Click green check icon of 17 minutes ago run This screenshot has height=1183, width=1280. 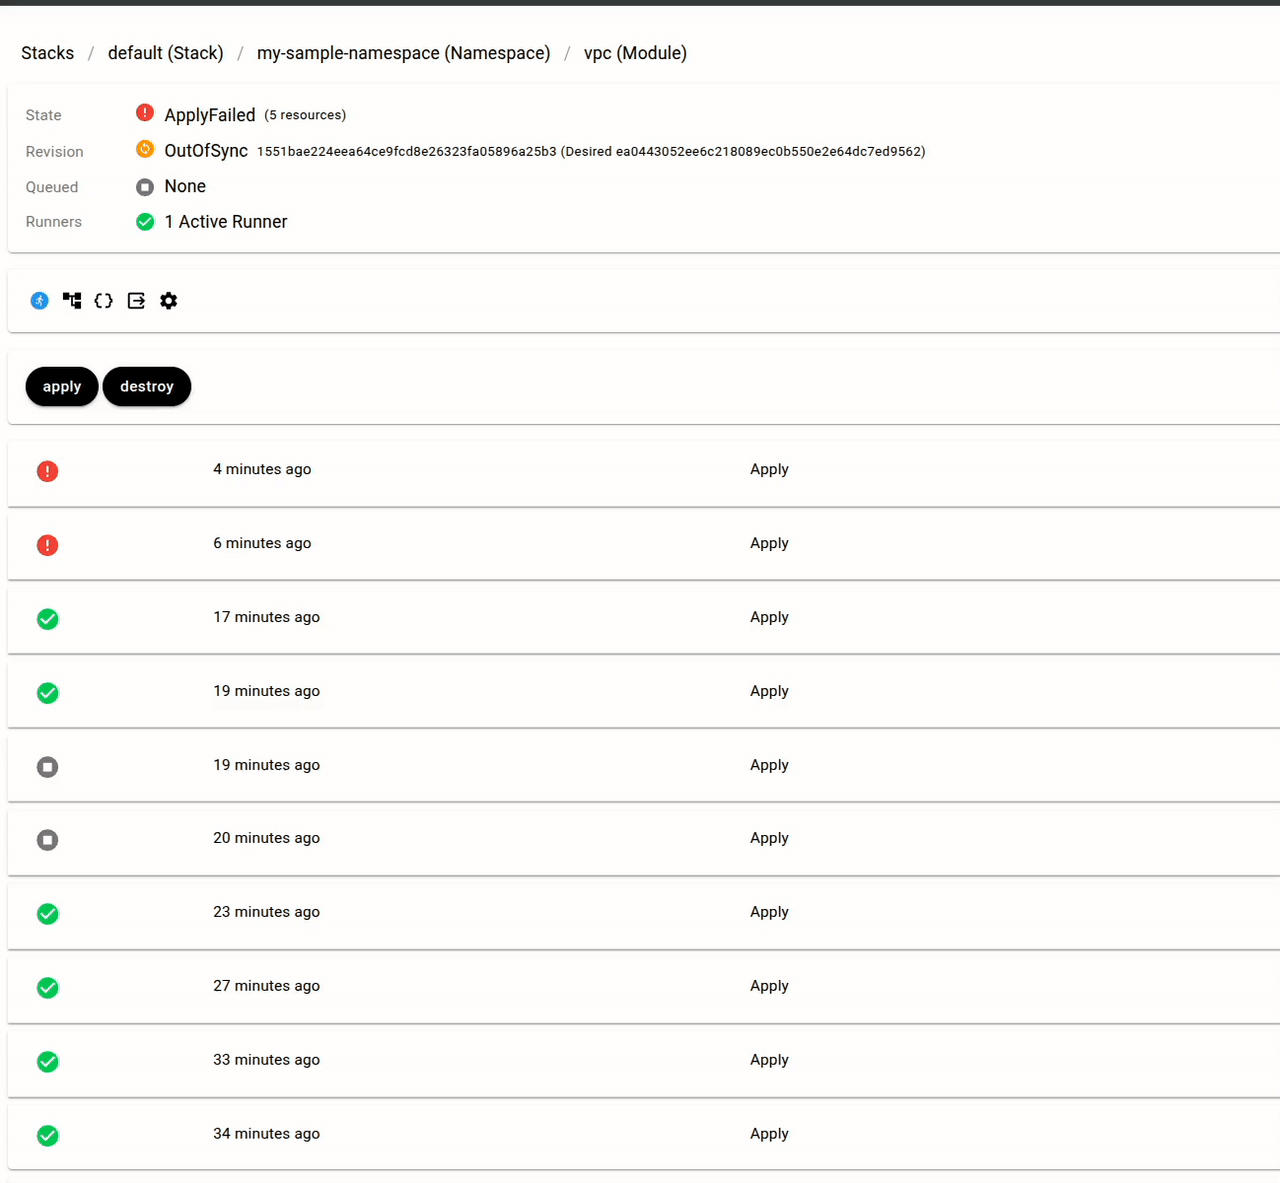click(47, 619)
